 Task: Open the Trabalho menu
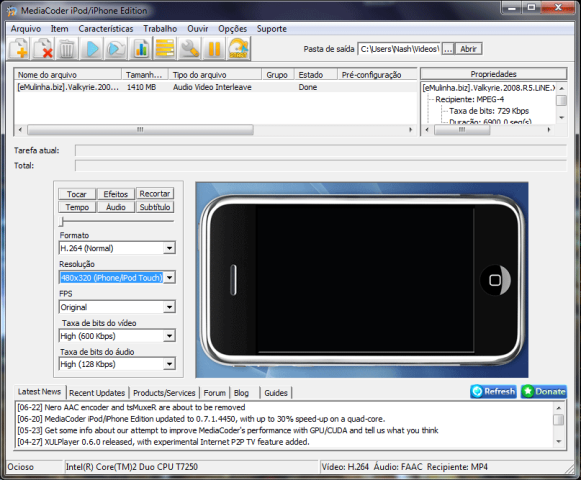pyautogui.click(x=160, y=29)
